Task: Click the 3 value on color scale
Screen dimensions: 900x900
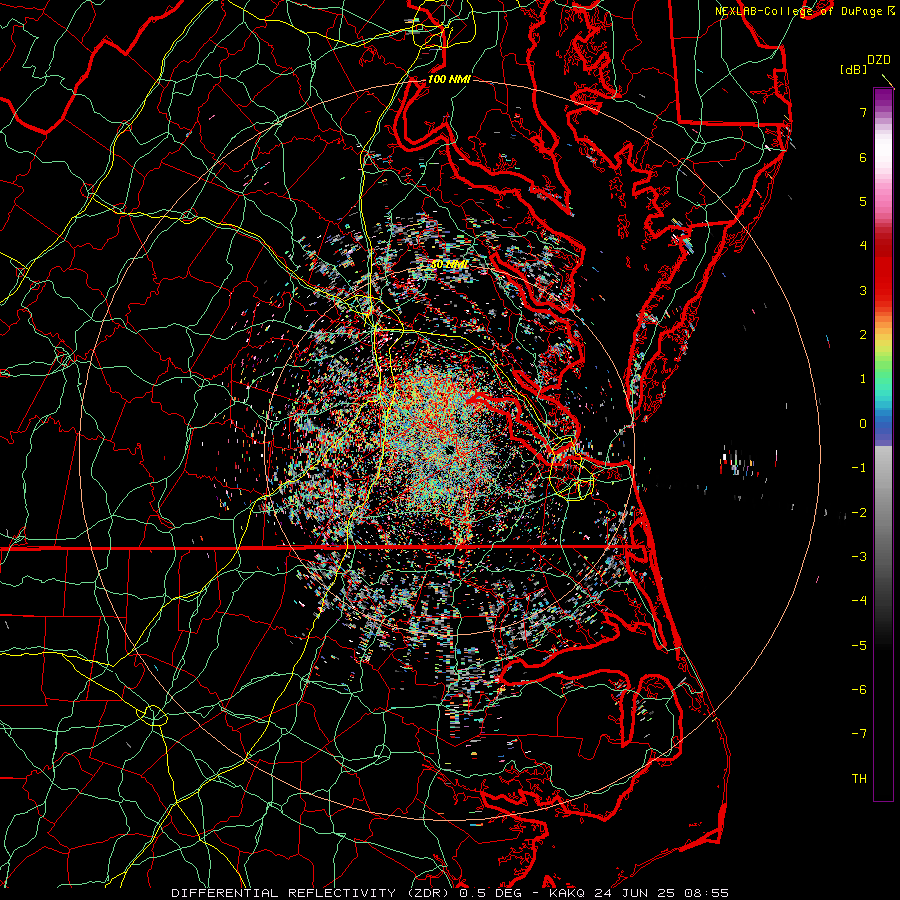Action: click(x=863, y=290)
